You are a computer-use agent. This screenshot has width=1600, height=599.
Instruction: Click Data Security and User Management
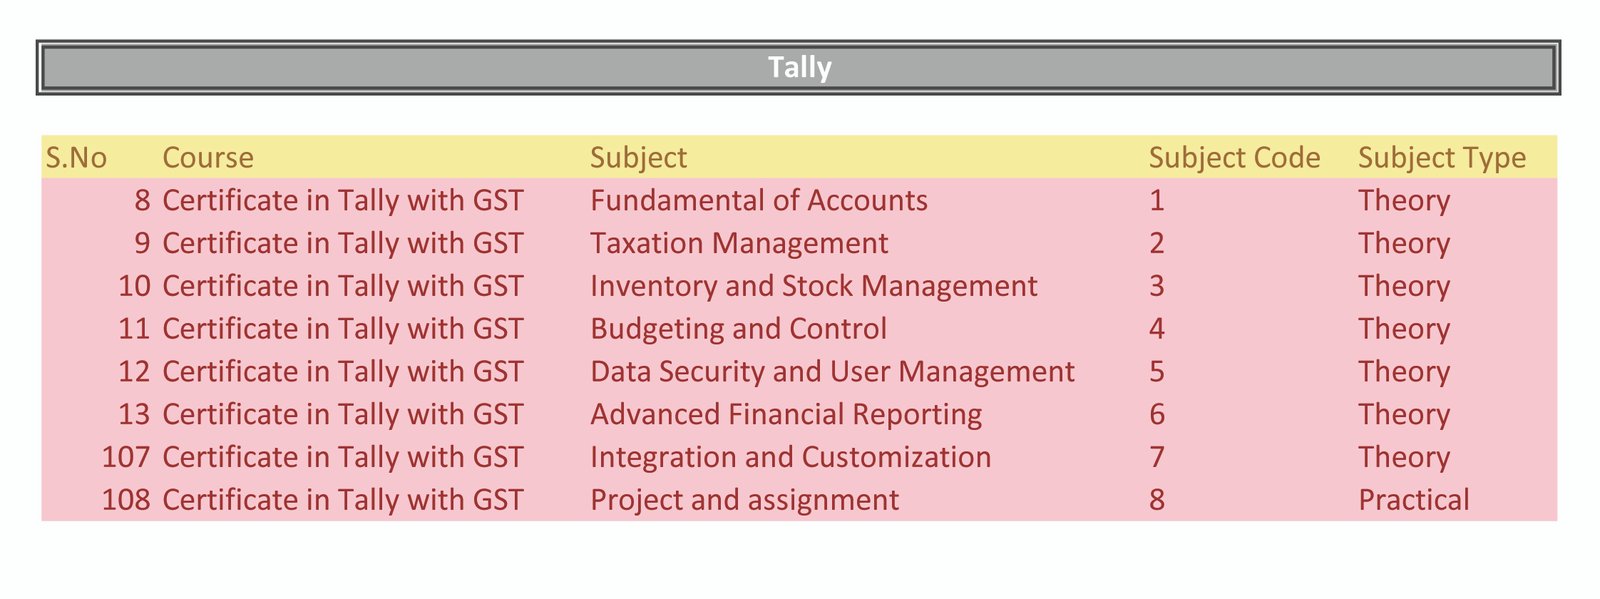[x=832, y=373]
